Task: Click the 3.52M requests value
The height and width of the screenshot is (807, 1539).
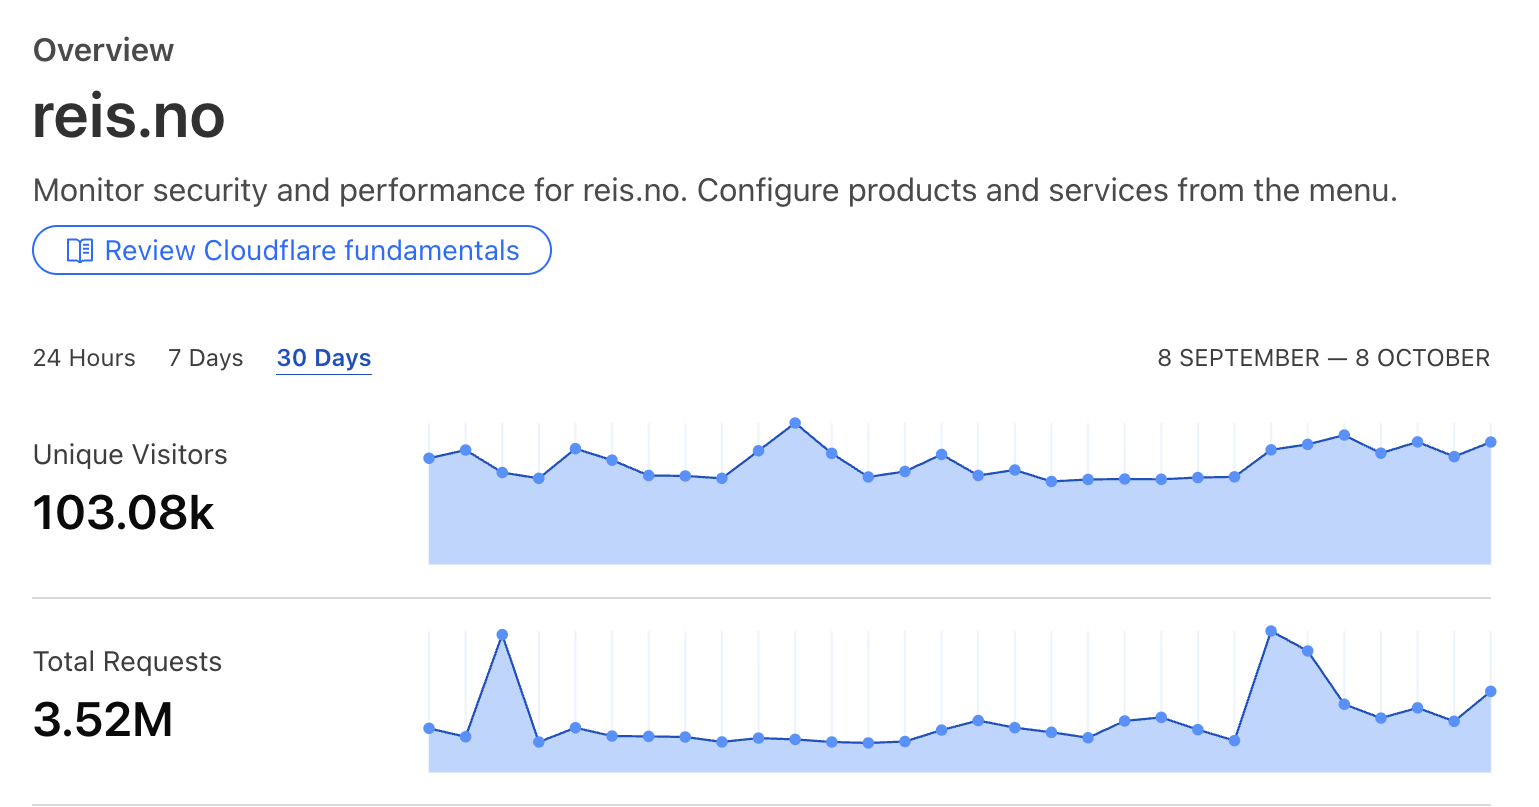Action: tap(103, 720)
